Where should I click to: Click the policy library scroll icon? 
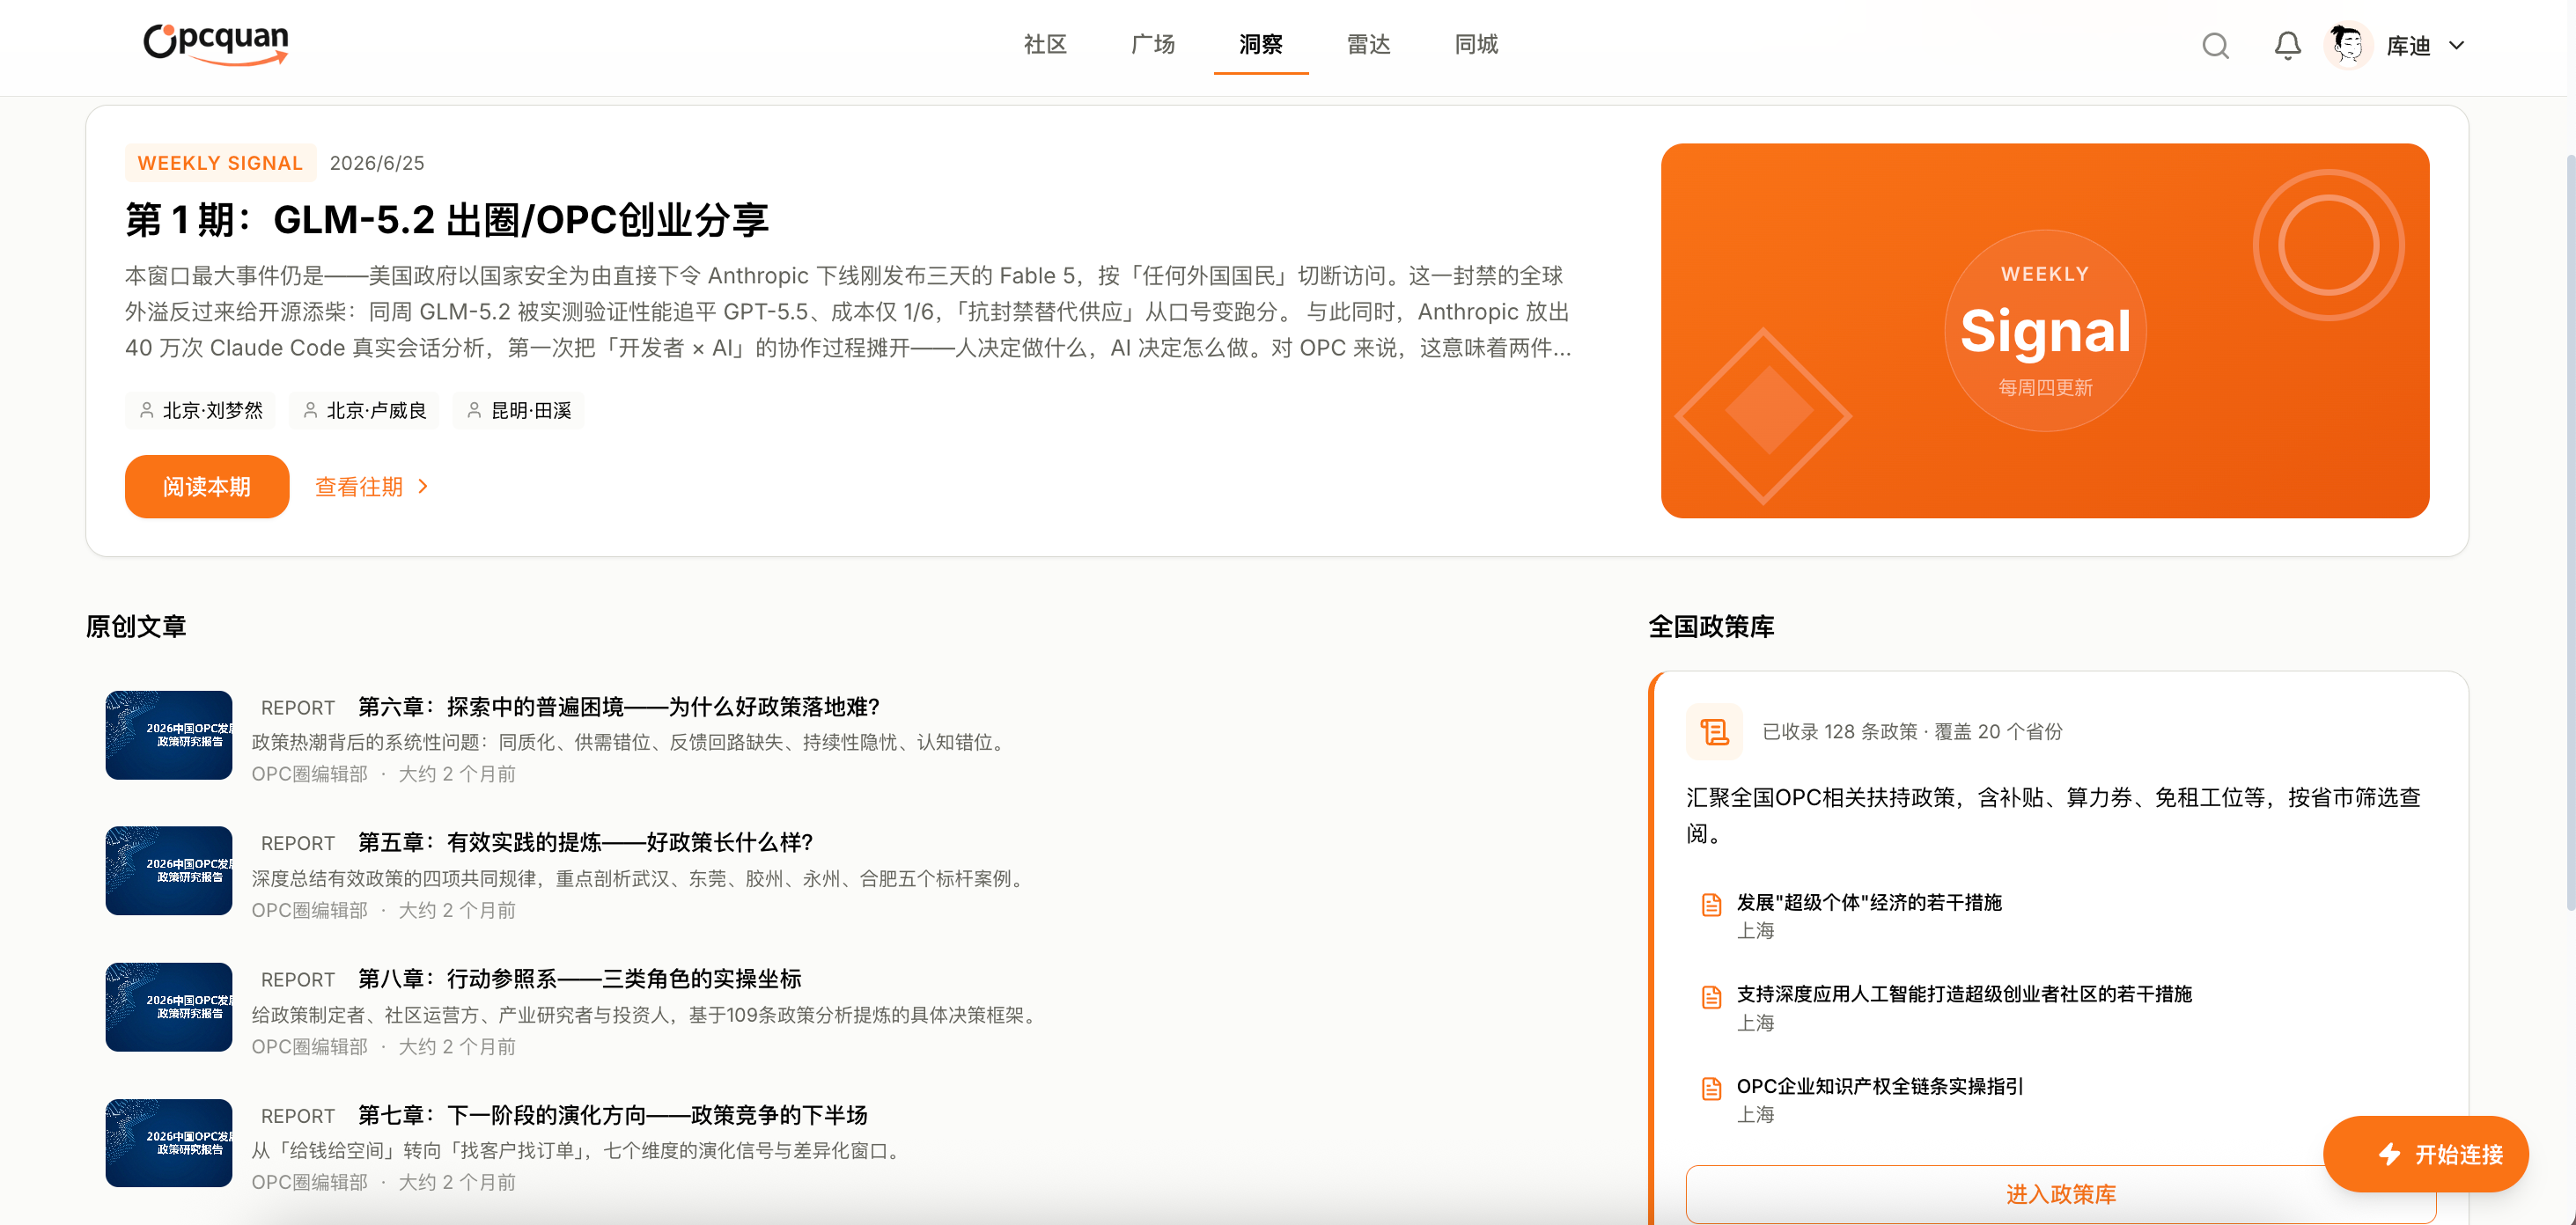pyautogui.click(x=1714, y=732)
